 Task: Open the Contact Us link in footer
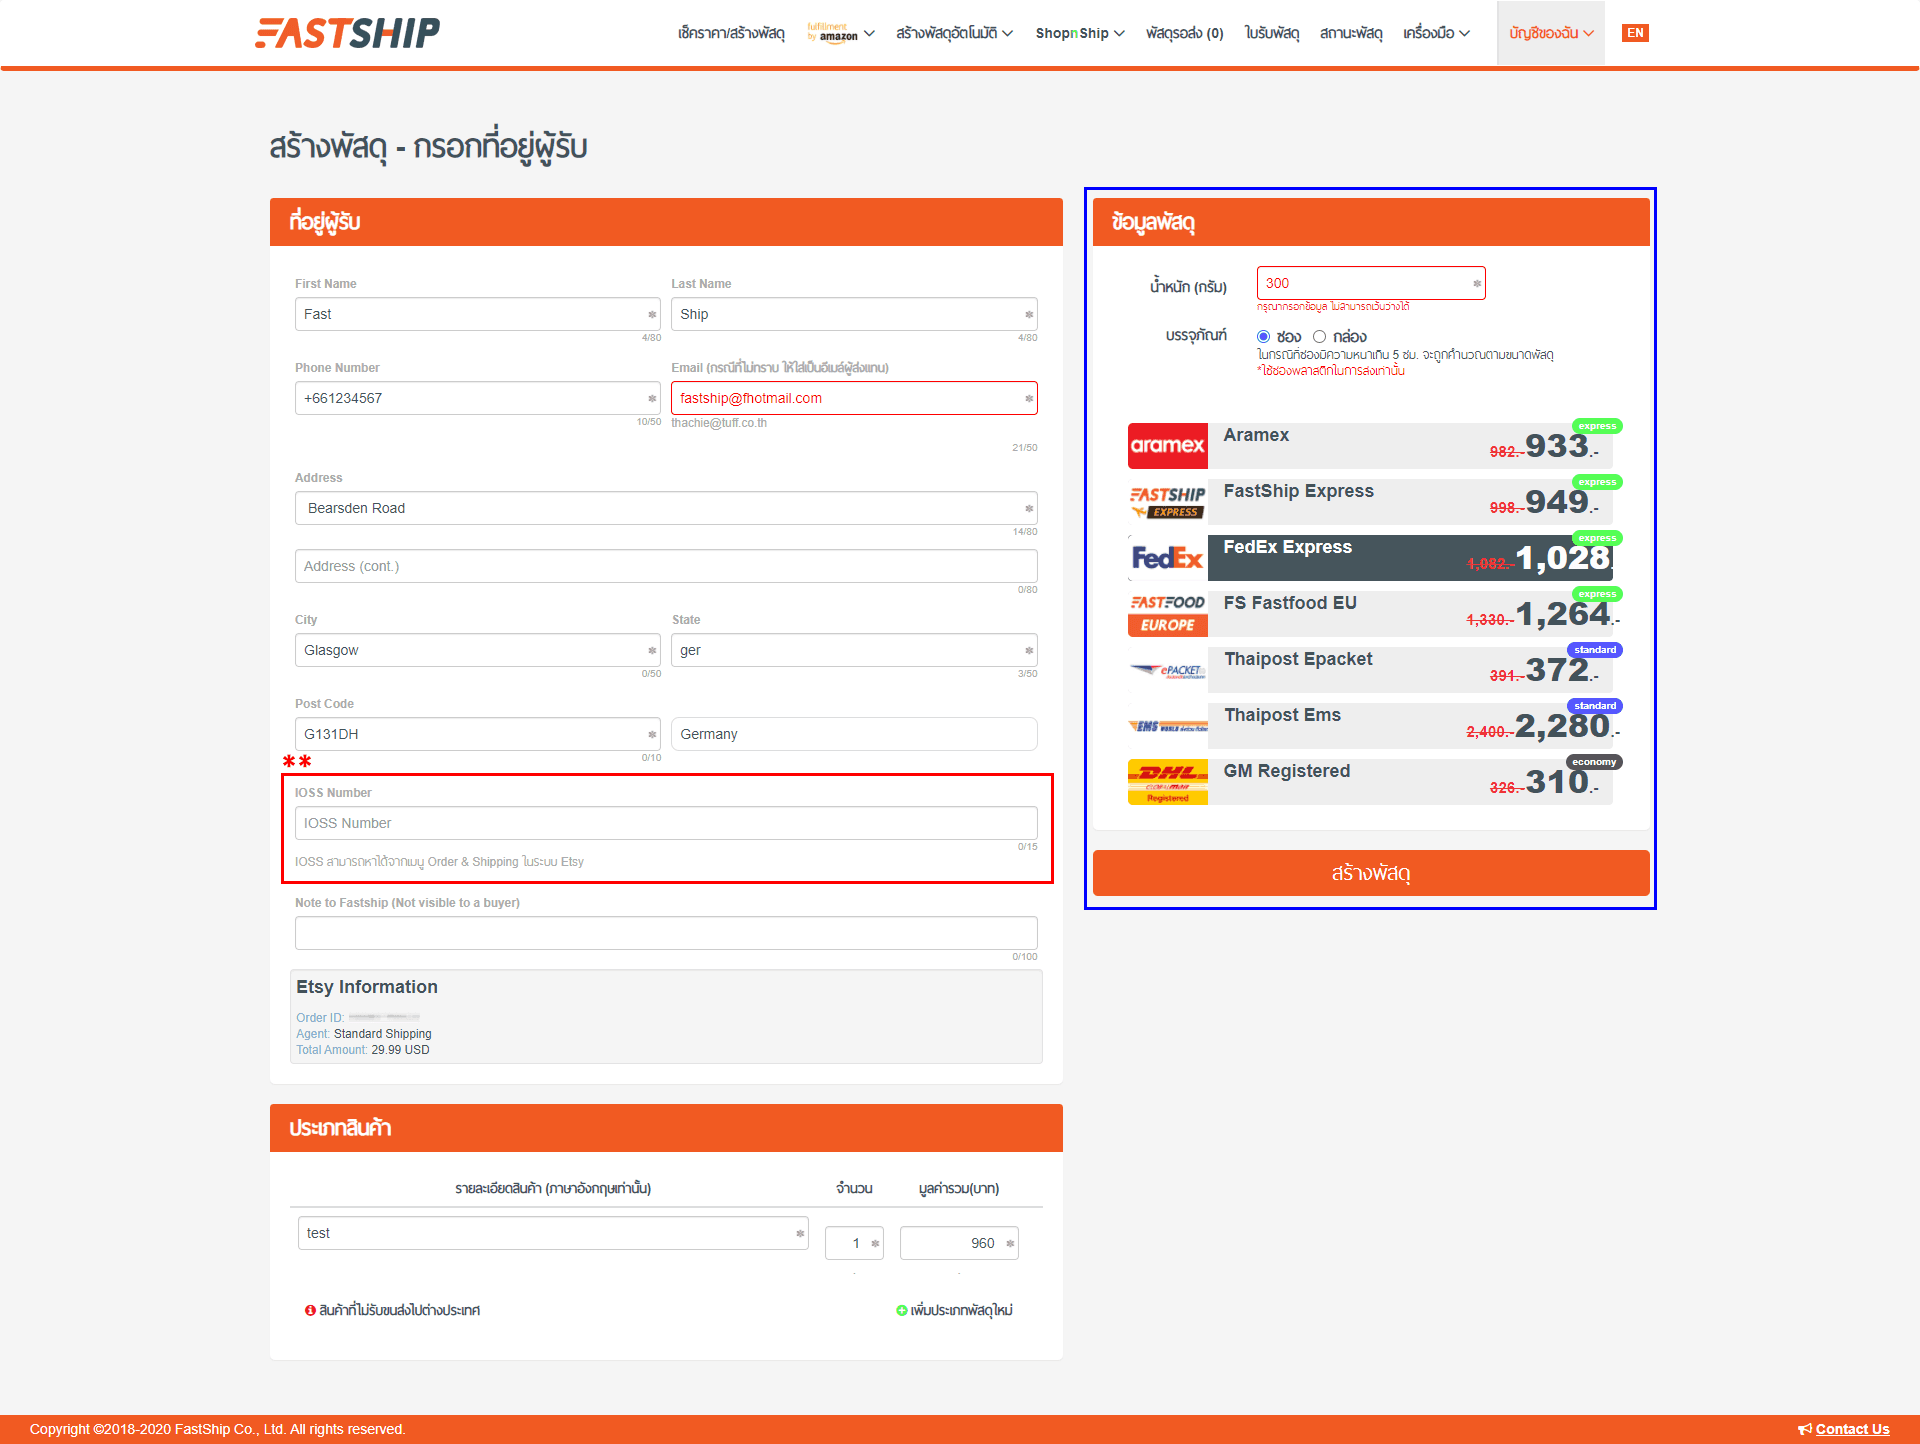point(1852,1429)
